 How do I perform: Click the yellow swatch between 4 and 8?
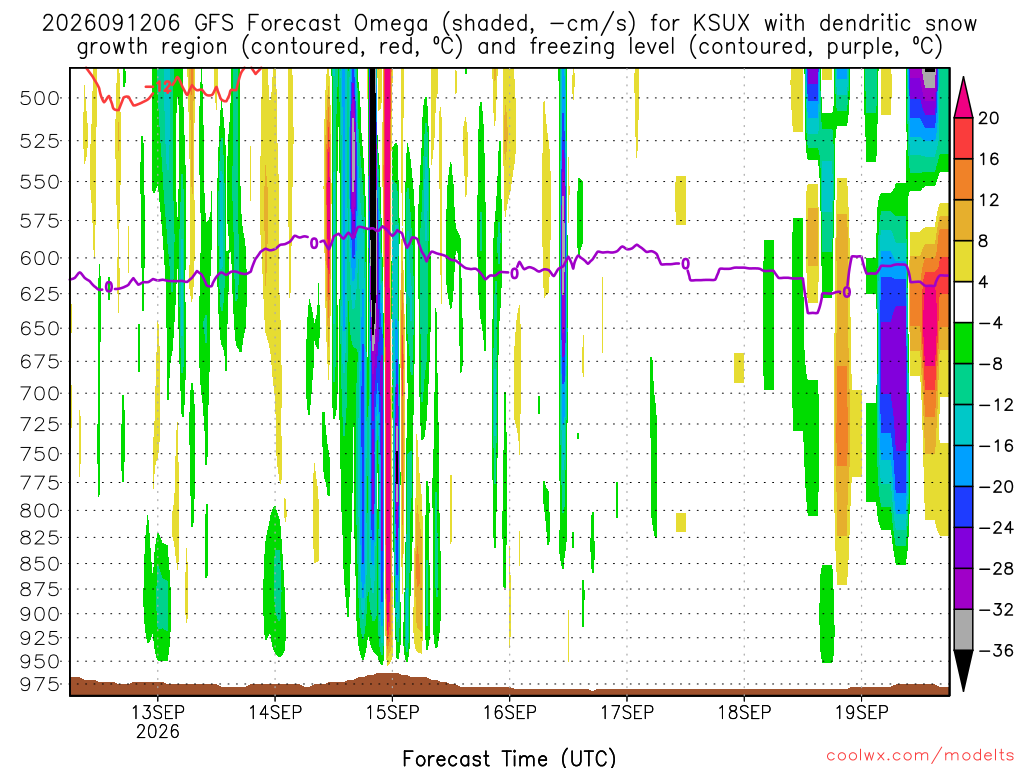tap(963, 261)
